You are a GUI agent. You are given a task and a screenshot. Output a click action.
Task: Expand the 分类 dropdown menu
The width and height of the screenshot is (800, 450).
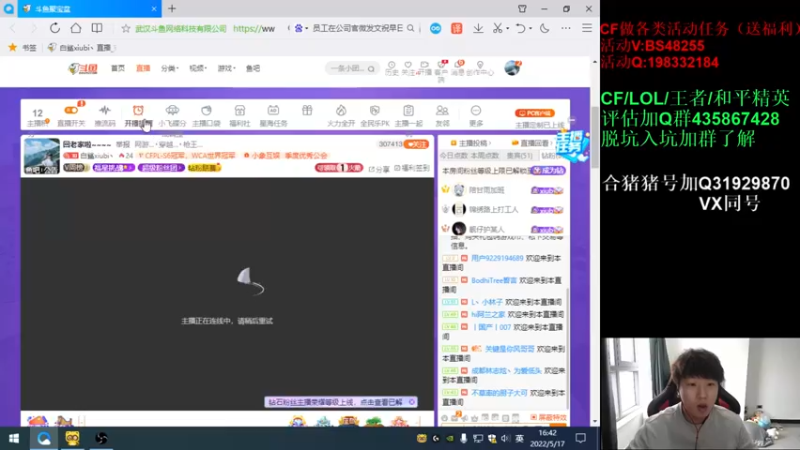point(169,68)
